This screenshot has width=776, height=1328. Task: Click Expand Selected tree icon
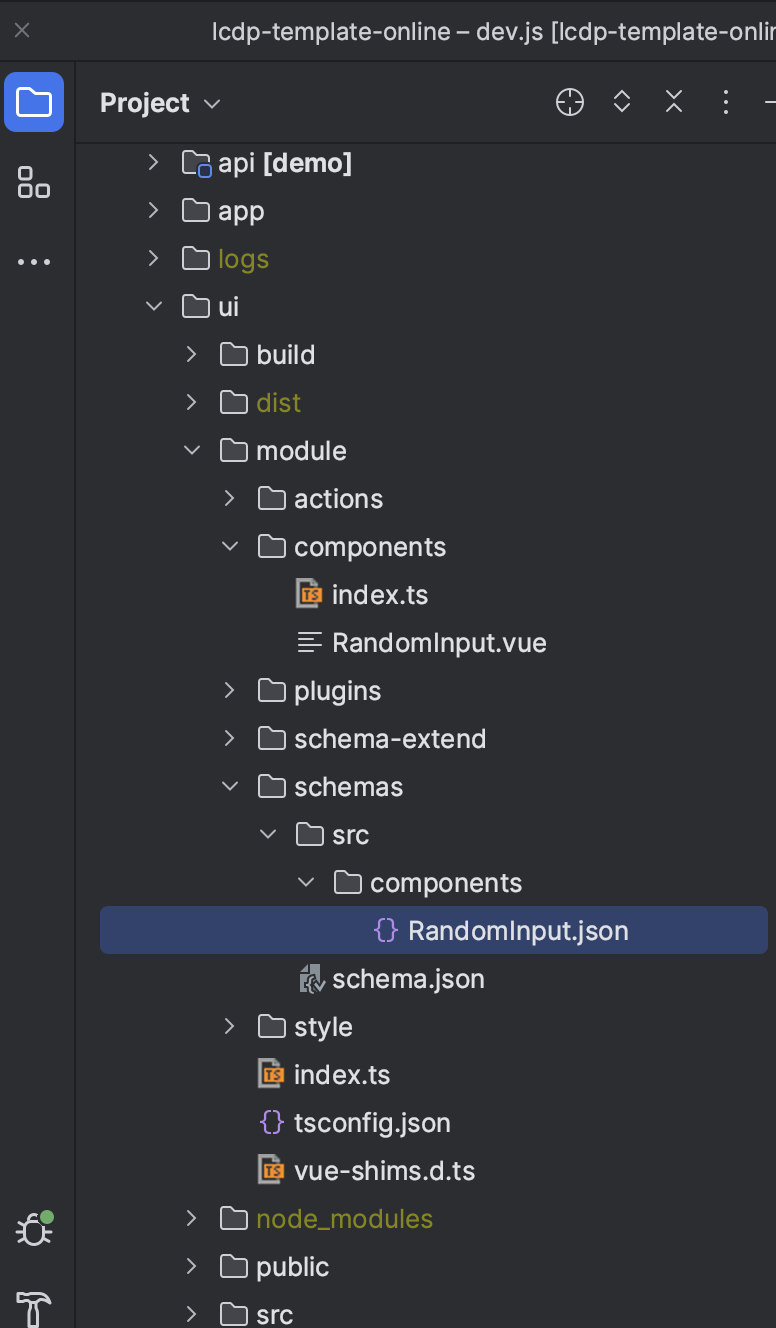622,102
